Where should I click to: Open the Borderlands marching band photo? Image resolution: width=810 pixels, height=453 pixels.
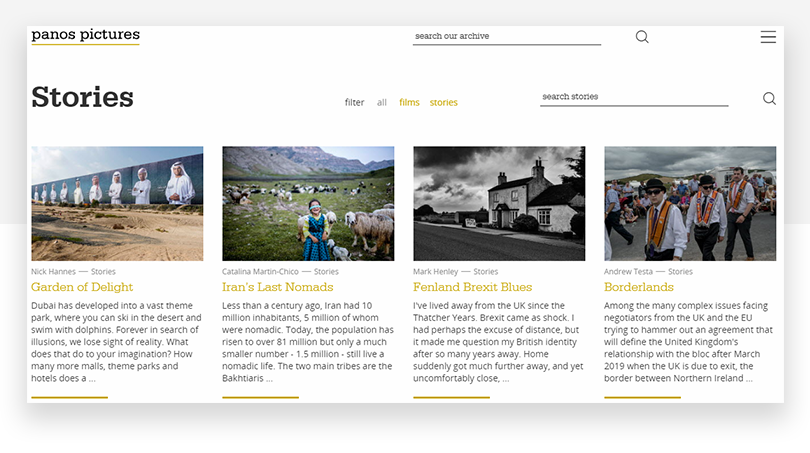tap(690, 203)
